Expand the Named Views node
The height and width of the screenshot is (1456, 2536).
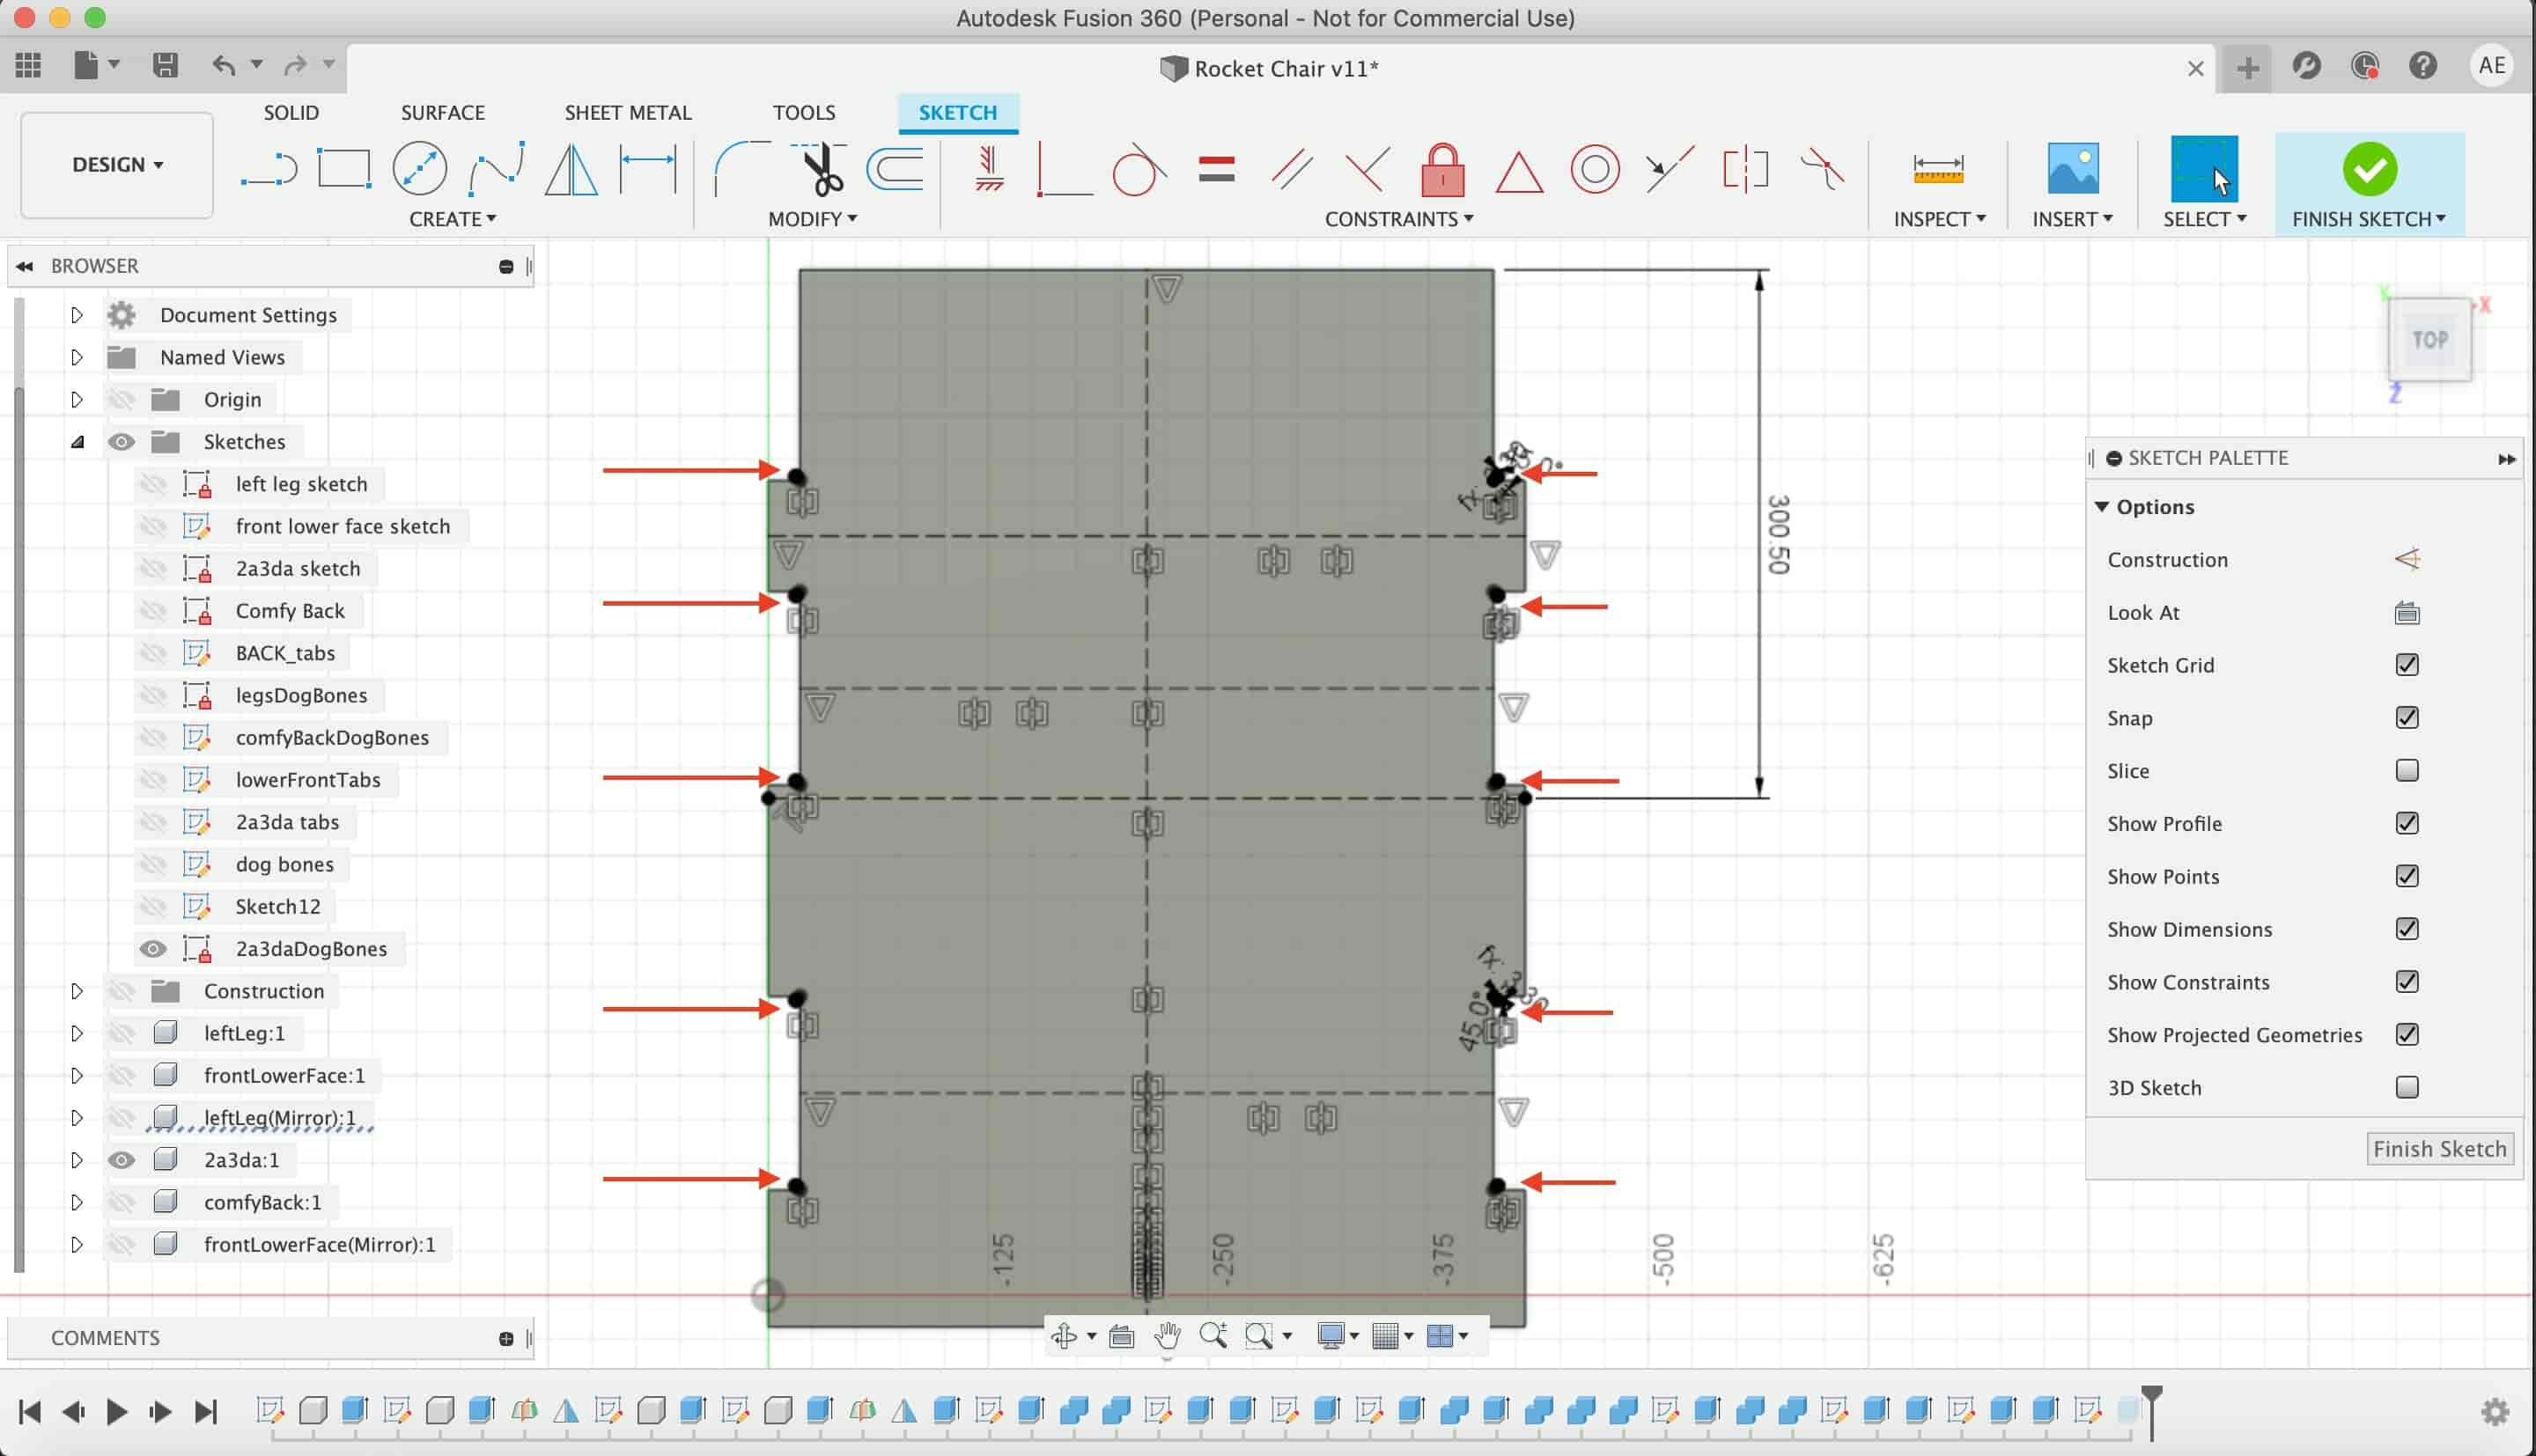(77, 357)
